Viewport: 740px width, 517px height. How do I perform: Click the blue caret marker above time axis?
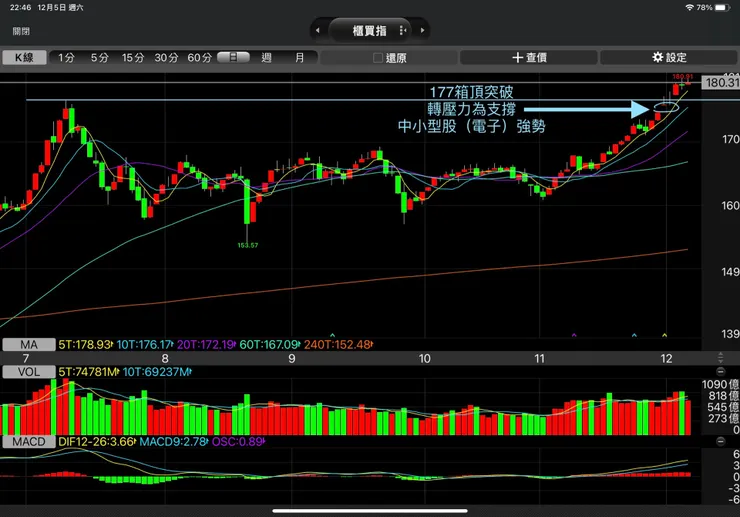[x=634, y=335]
